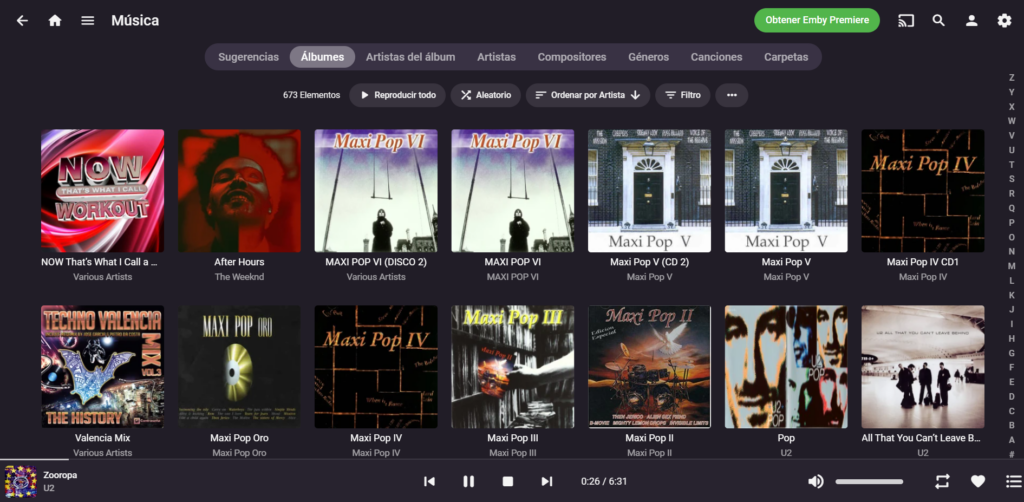The height and width of the screenshot is (502, 1024).
Task: Open All That You Can't Leave Behind cover
Action: [923, 367]
